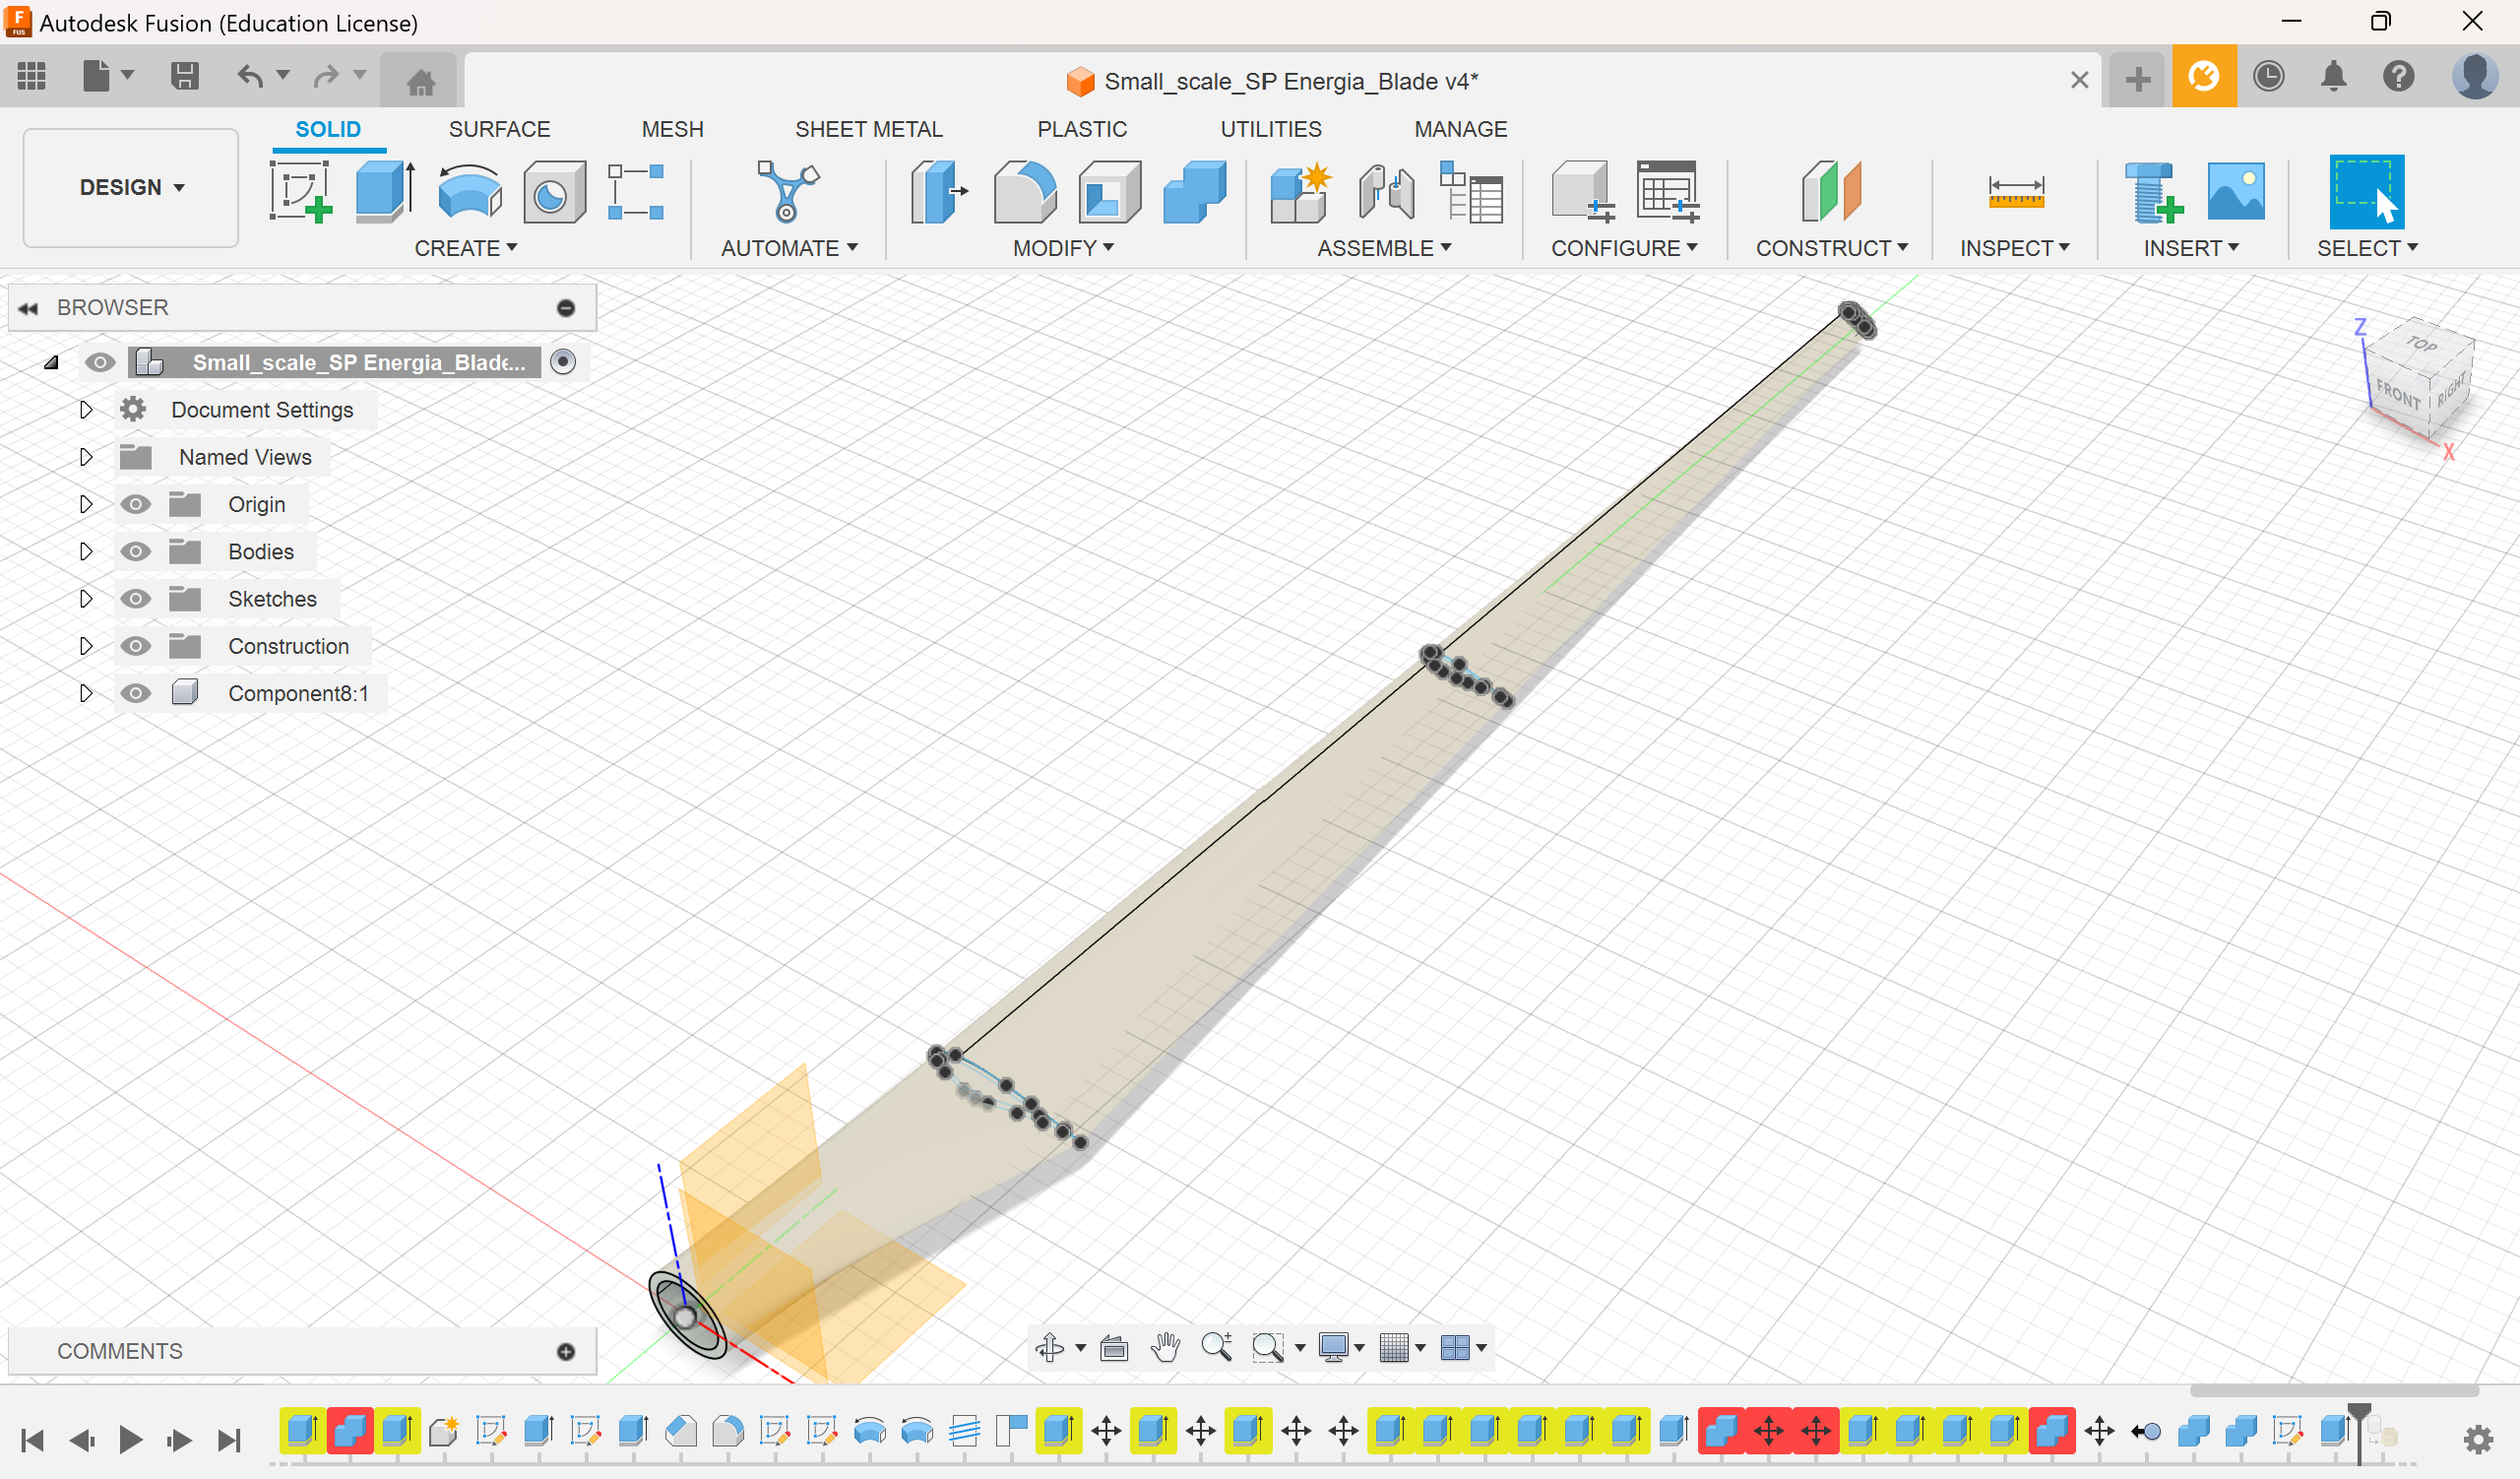Toggle visibility of the Origin folder
This screenshot has width=2520, height=1479.
(x=136, y=504)
